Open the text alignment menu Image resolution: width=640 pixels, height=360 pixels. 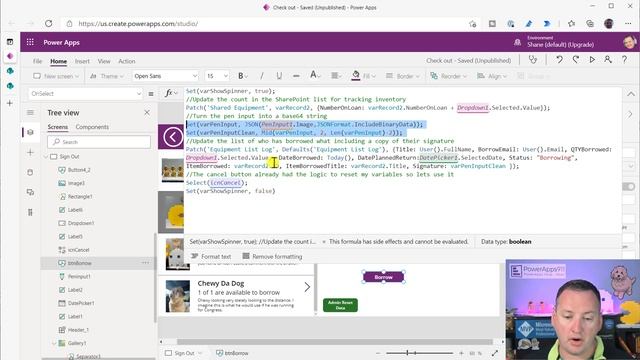pyautogui.click(x=336, y=76)
